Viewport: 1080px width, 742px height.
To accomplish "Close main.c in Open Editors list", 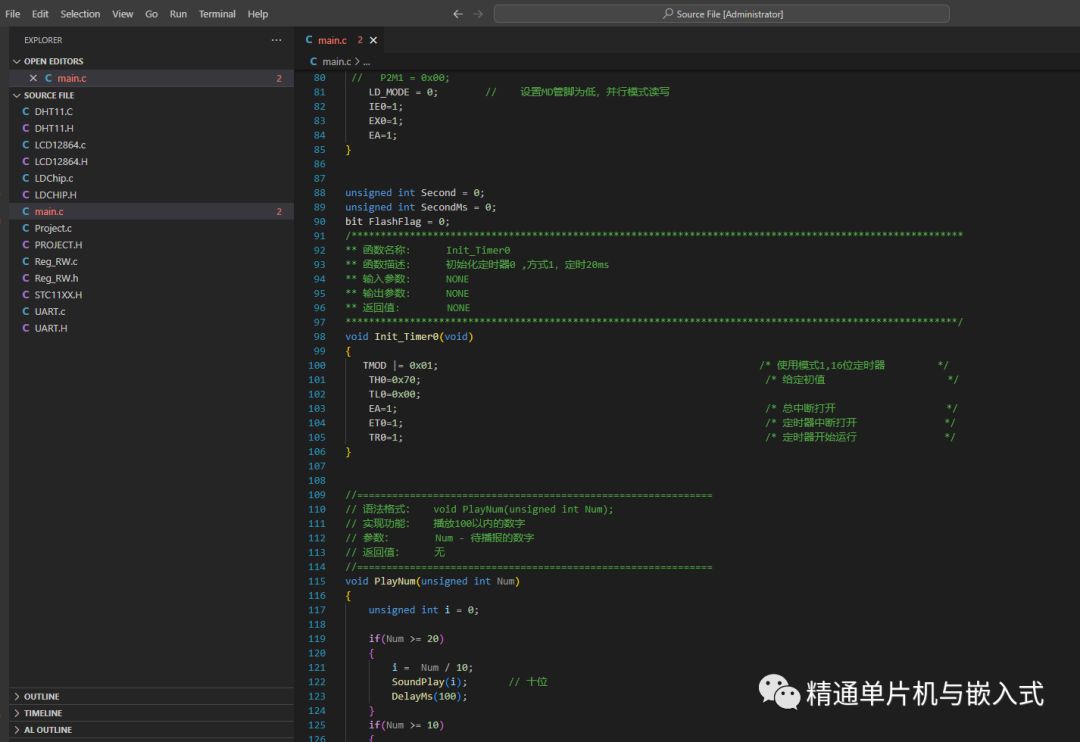I will [33, 79].
